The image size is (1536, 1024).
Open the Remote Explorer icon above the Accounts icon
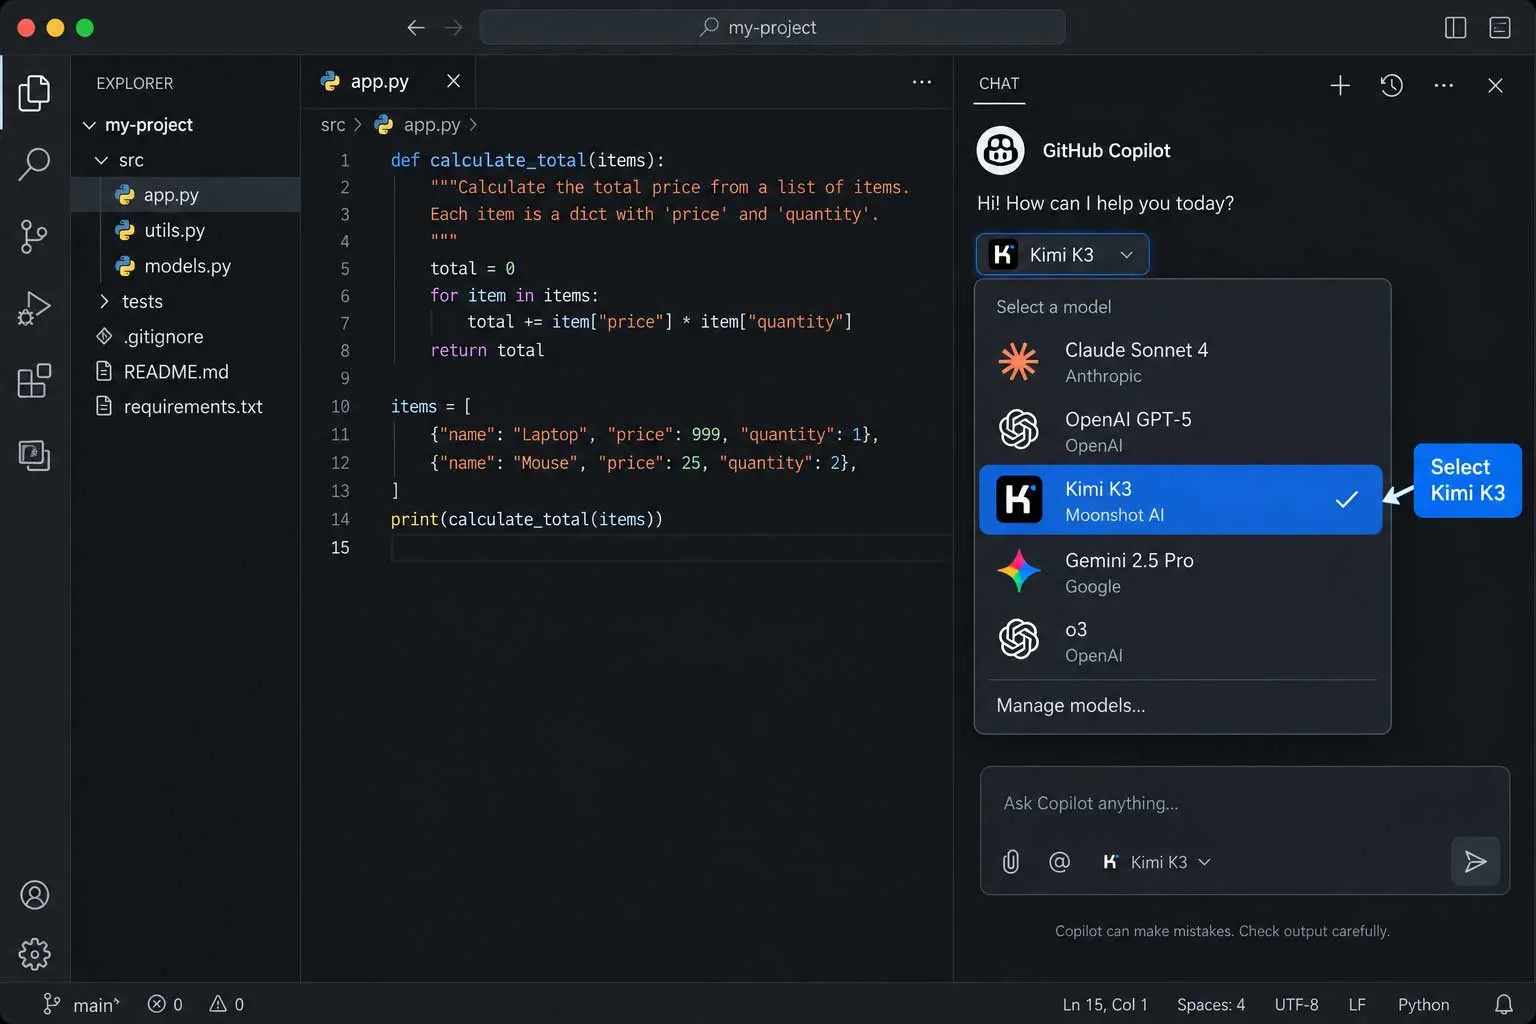point(34,455)
